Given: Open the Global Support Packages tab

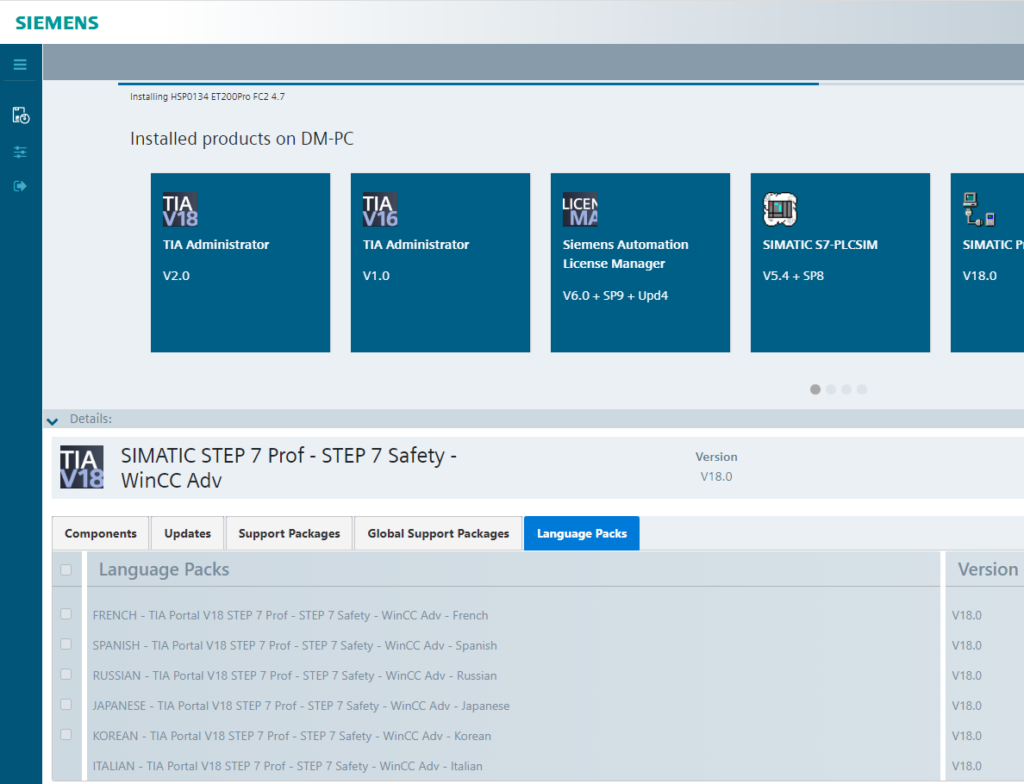Looking at the screenshot, I should (x=437, y=533).
